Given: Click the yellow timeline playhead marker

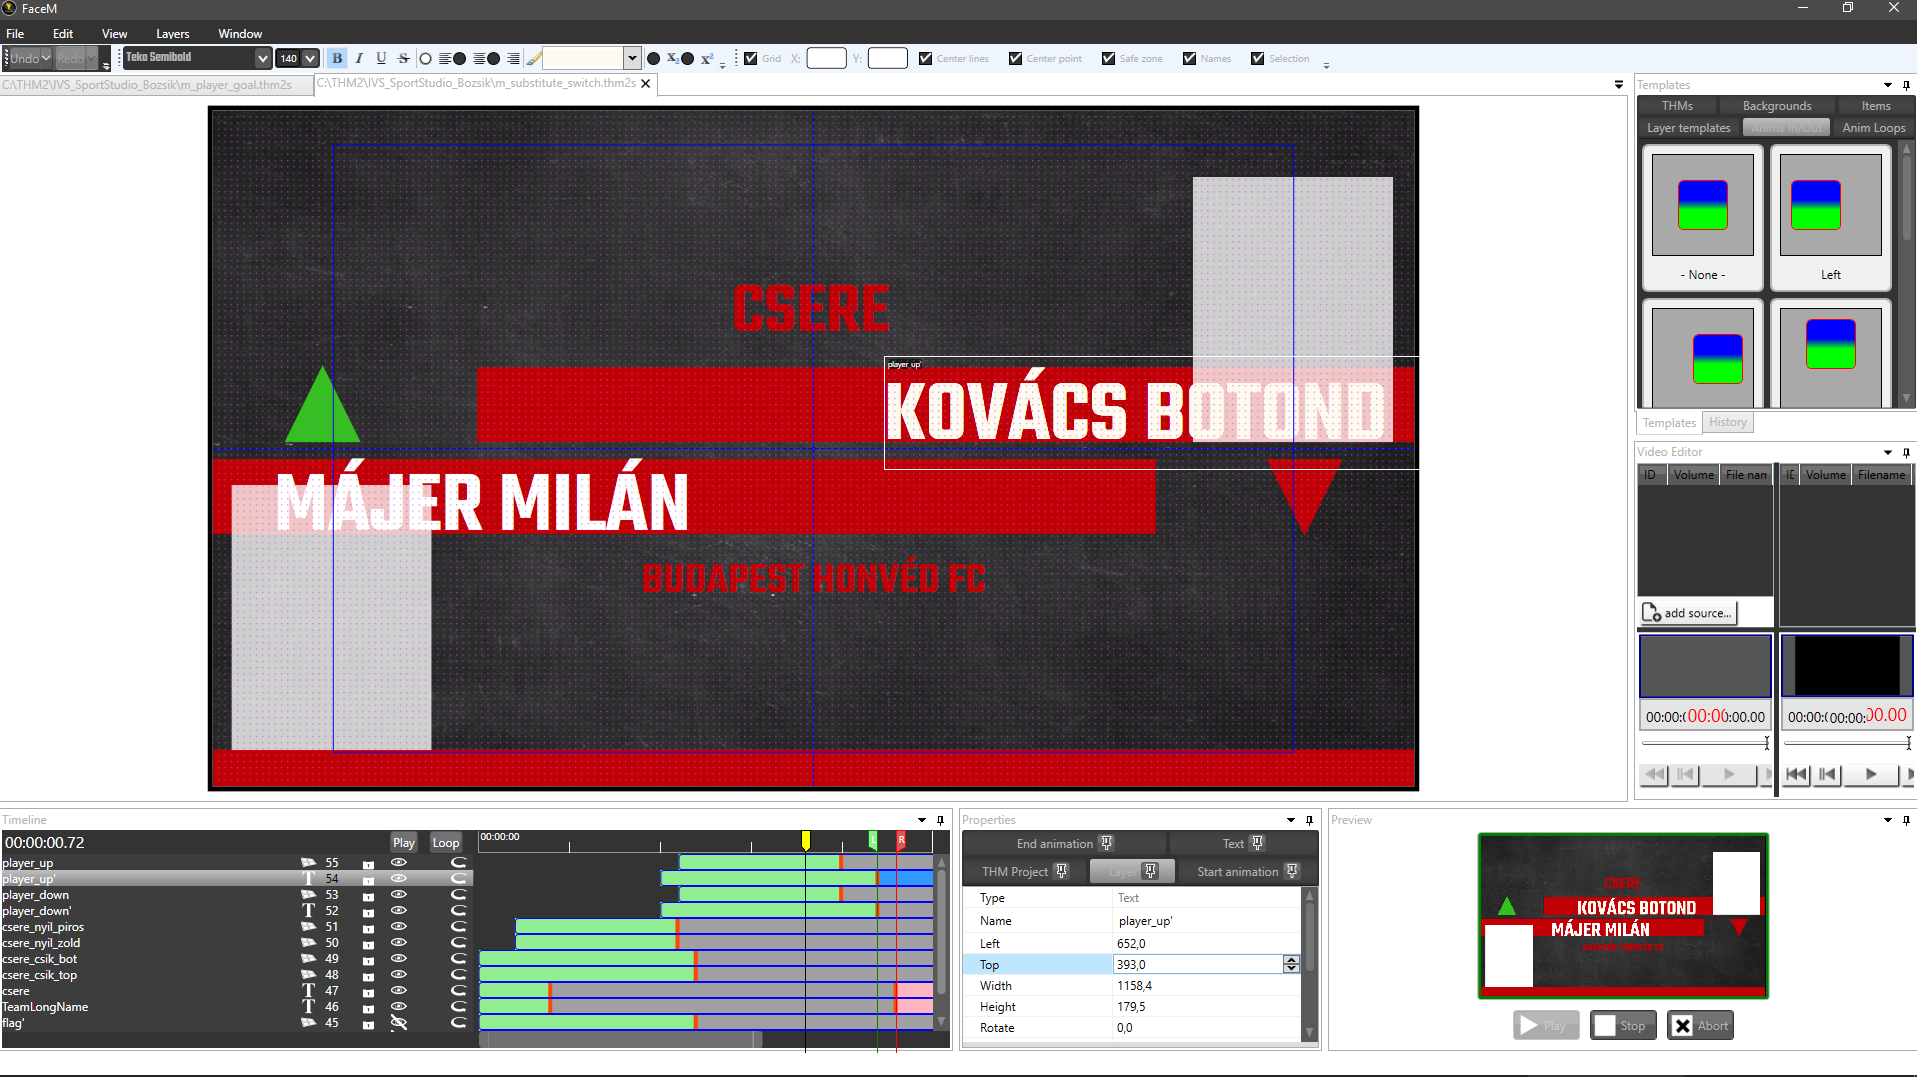Looking at the screenshot, I should click(805, 840).
